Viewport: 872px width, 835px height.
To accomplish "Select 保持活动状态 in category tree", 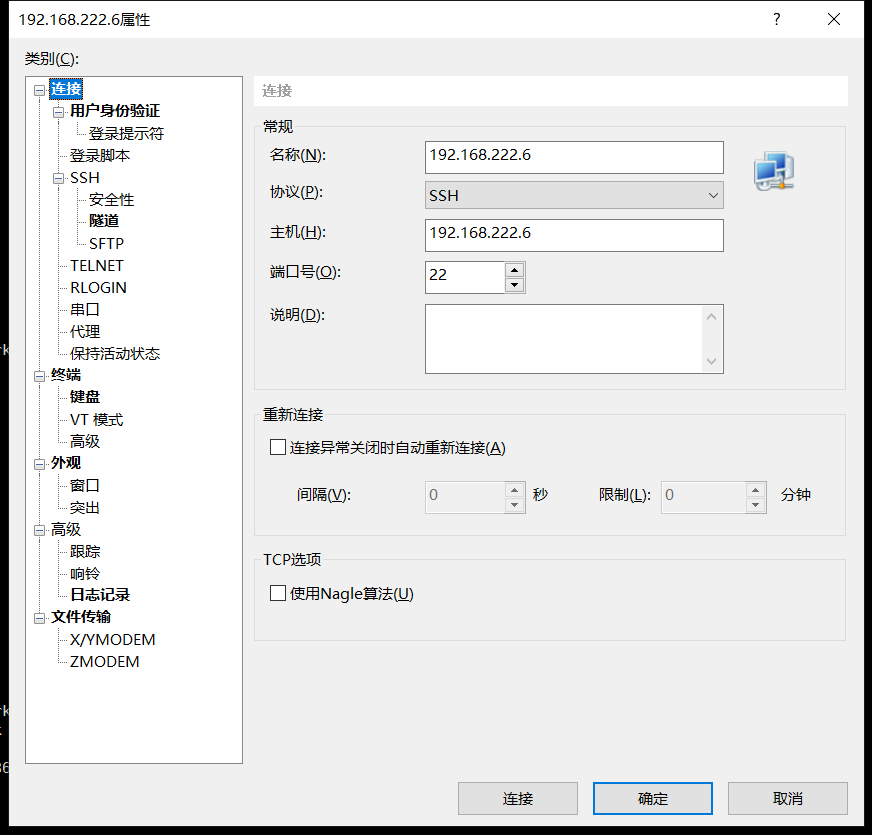I will 115,353.
